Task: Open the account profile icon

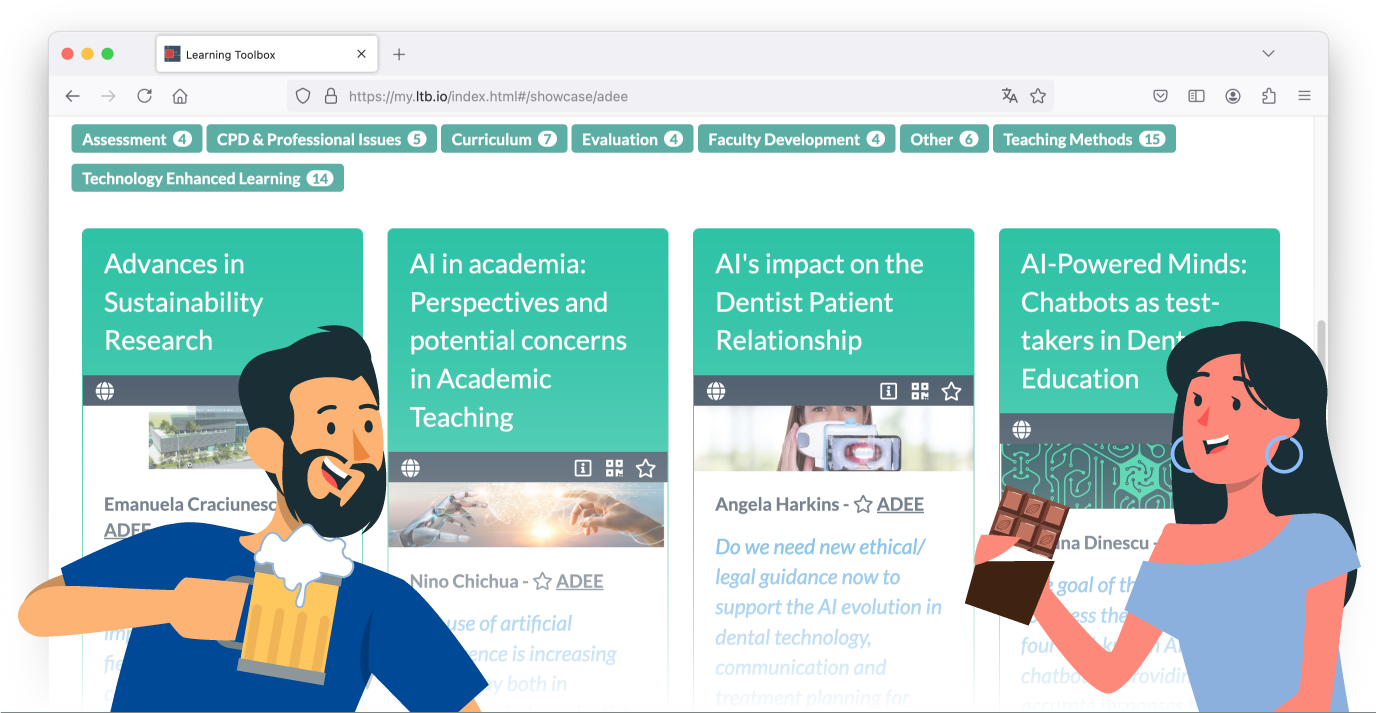Action: pos(1233,96)
